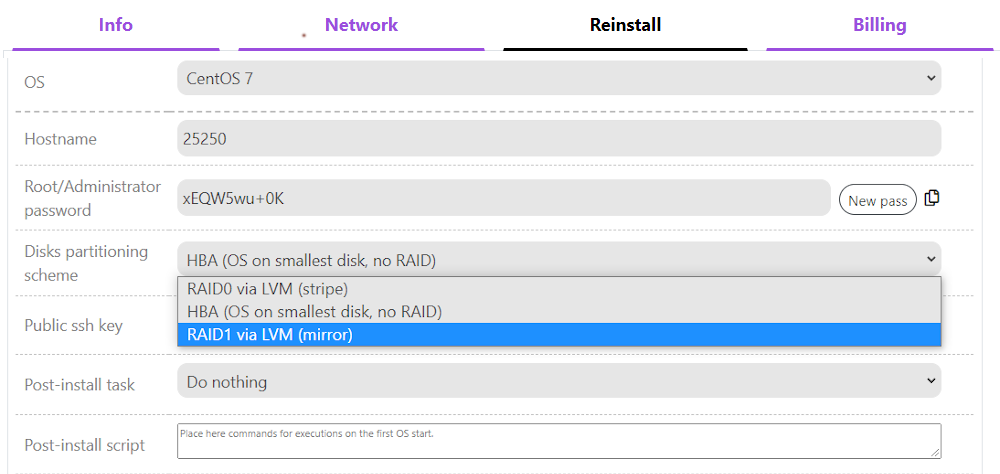Viewport: 1000px width, 474px height.
Task: Generate a password with New pass button
Action: coord(877,200)
